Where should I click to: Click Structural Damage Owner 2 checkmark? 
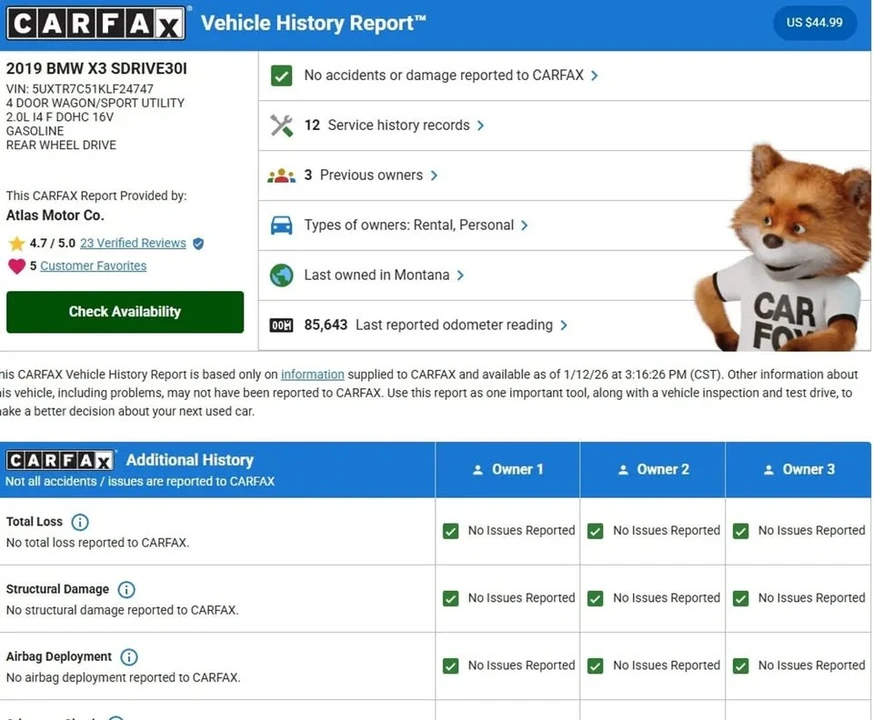coord(595,599)
